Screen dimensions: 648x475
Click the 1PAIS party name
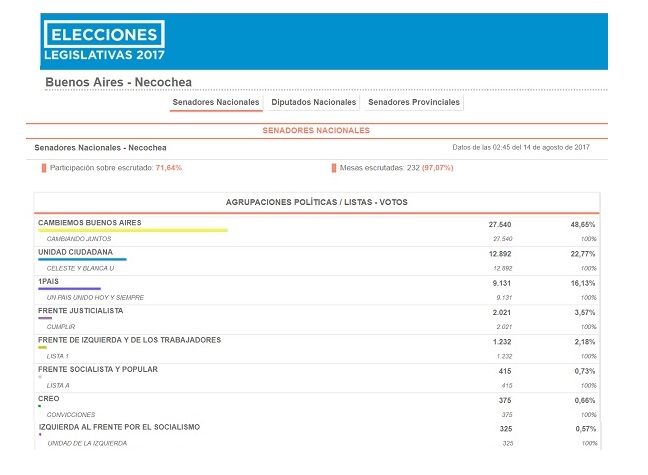click(x=48, y=282)
